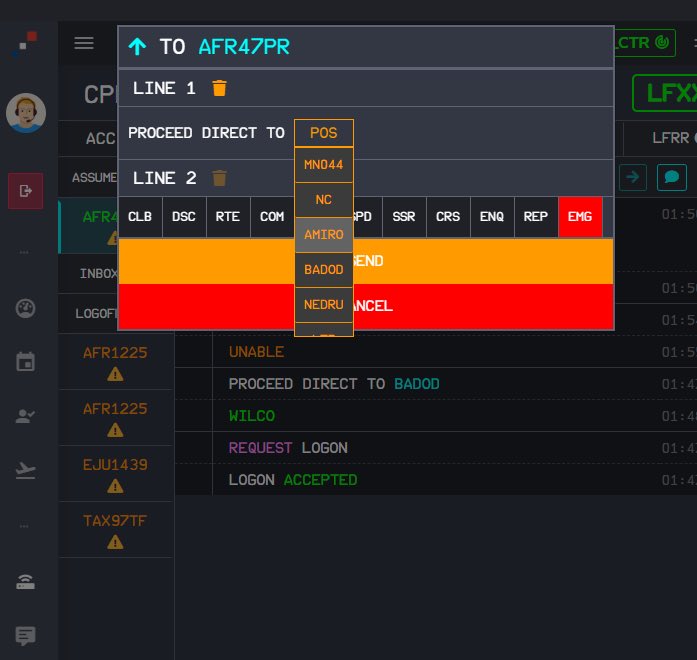
Task: Open the message notes icon in sidebar
Action: pyautogui.click(x=25, y=636)
